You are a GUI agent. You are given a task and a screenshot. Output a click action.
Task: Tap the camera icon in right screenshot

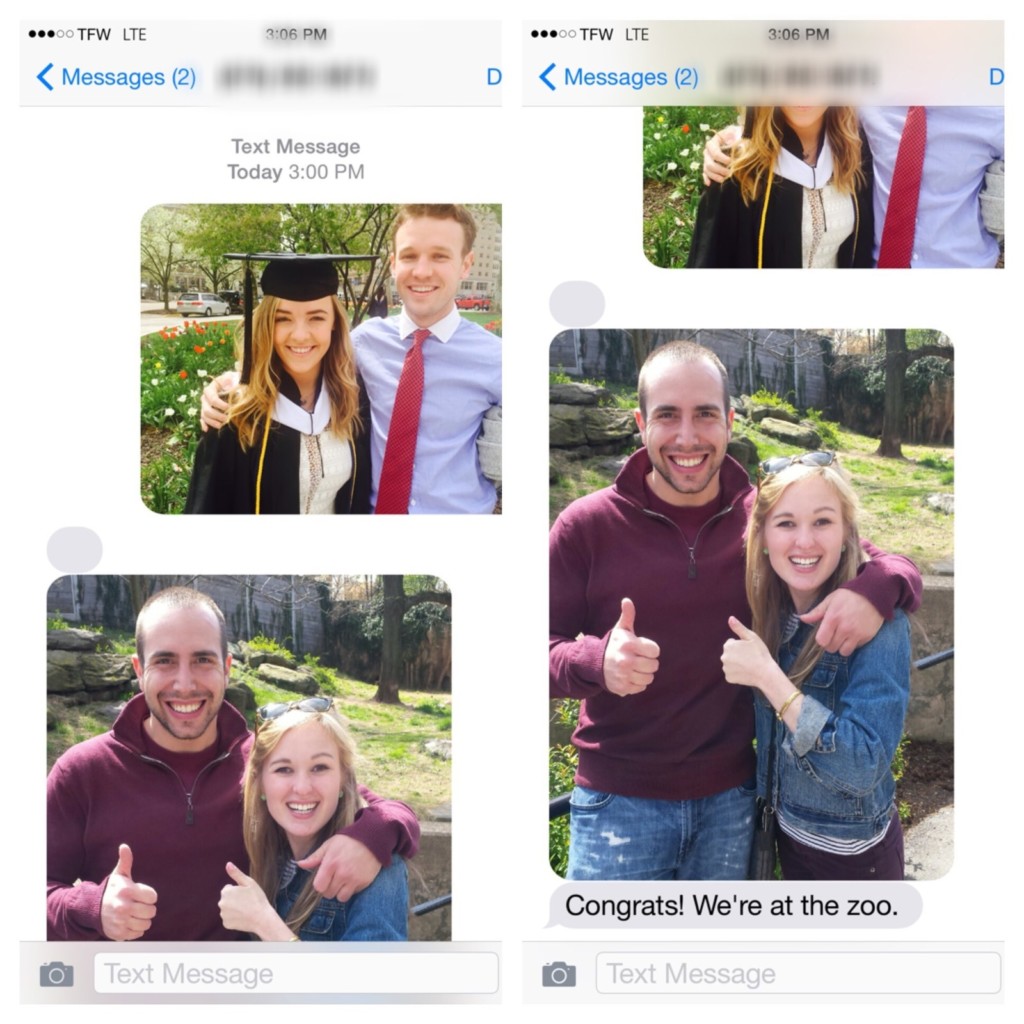pos(559,974)
